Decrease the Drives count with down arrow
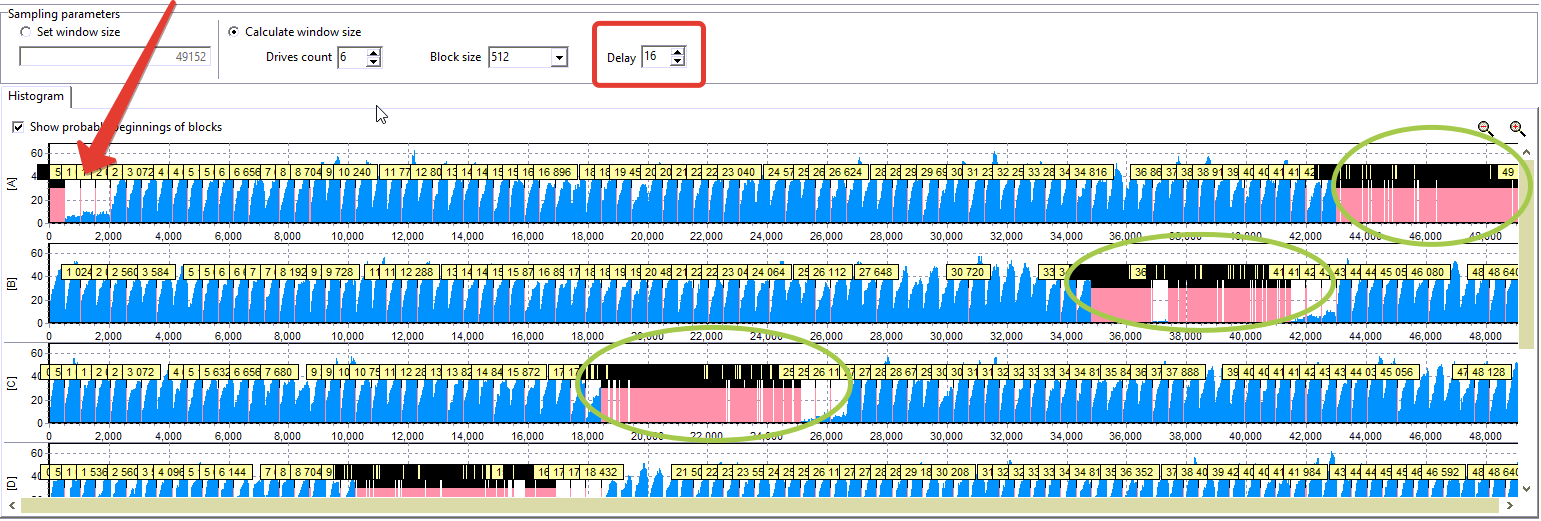1541x521 pixels. [374, 62]
